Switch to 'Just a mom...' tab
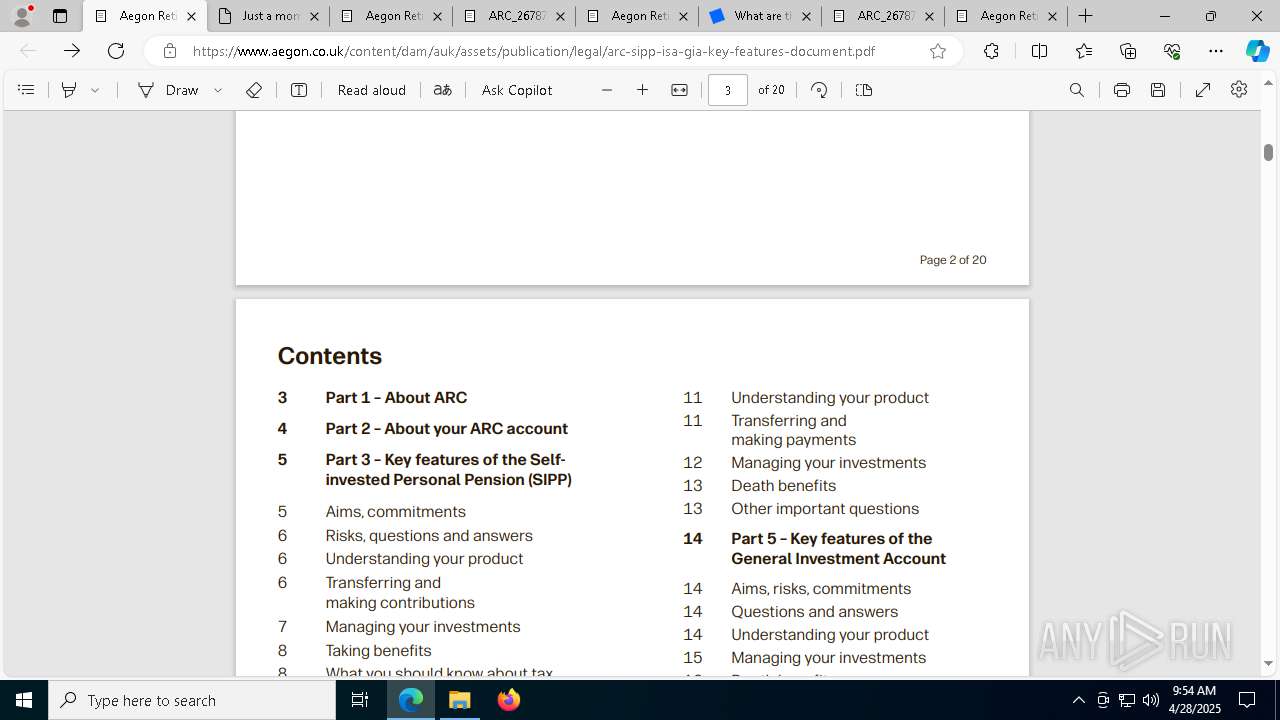The image size is (1280, 720). click(269, 16)
